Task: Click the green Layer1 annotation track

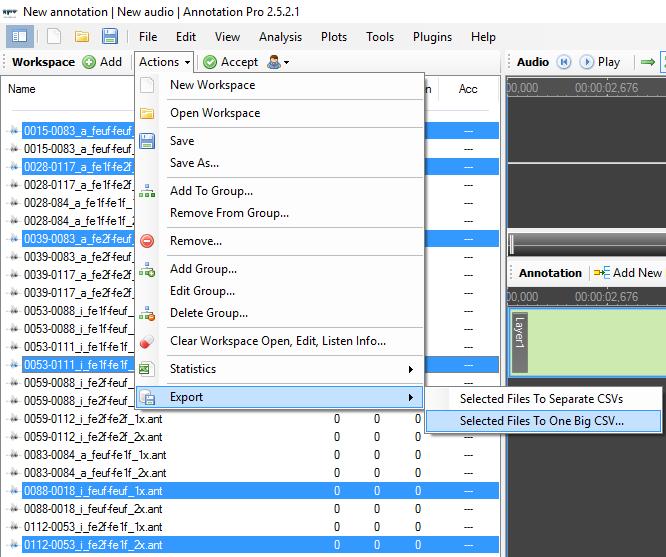Action: click(597, 342)
